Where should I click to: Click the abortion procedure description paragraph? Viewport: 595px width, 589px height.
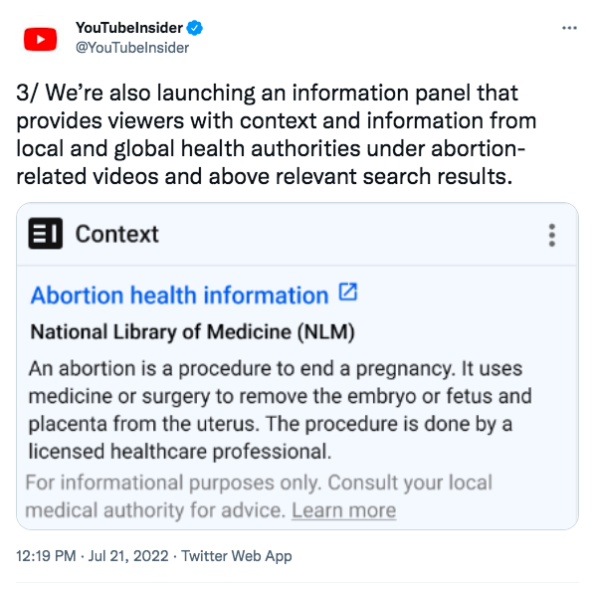[280, 410]
